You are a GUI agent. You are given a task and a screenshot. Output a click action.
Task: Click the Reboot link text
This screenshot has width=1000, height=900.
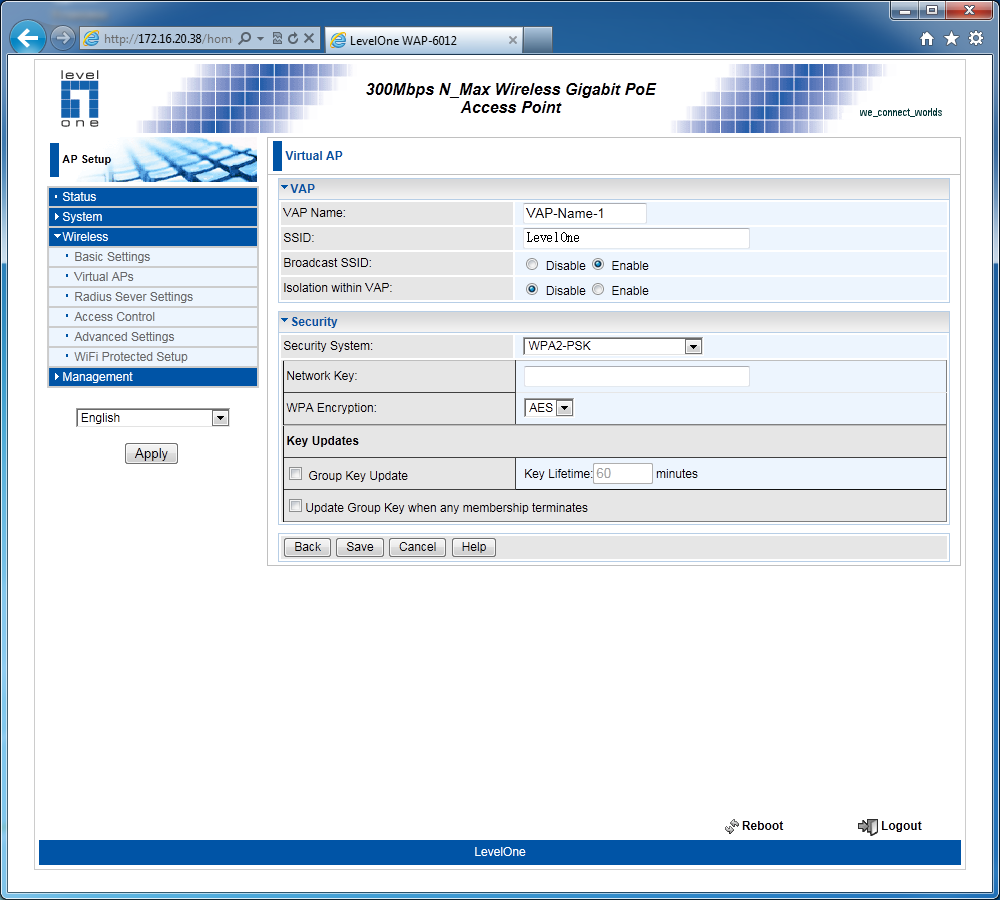click(762, 826)
